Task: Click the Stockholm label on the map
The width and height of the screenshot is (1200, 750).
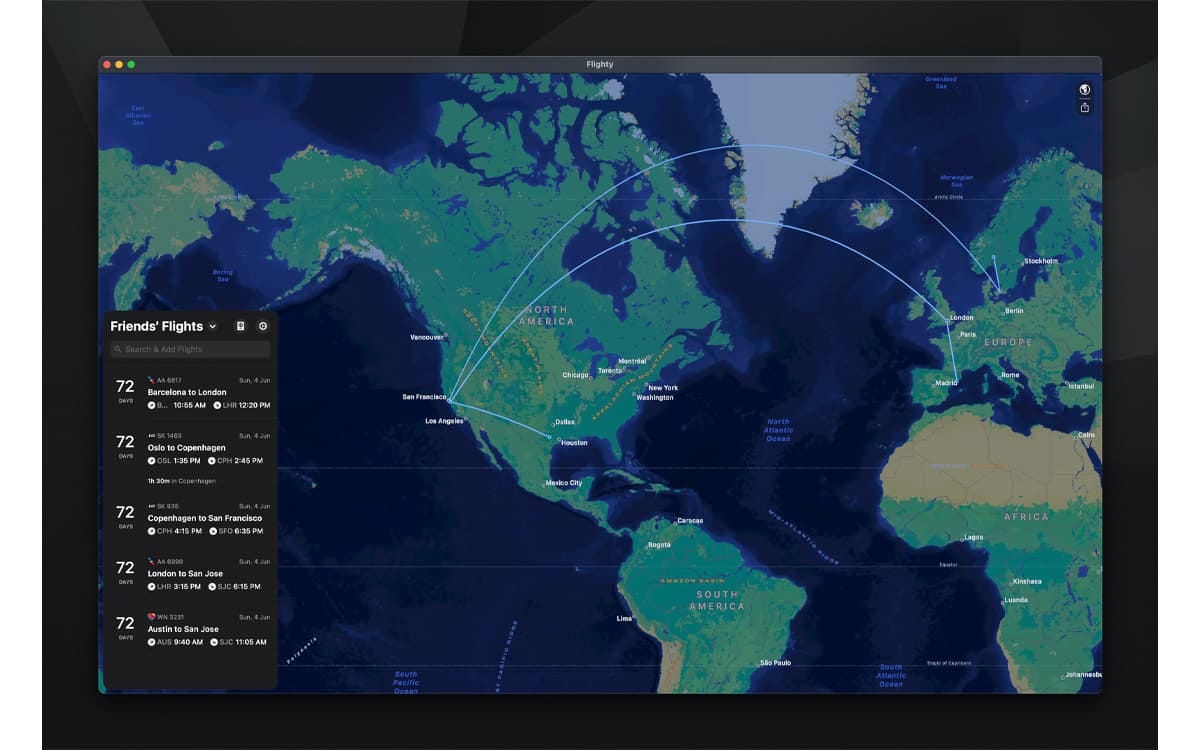Action: [x=1041, y=261]
